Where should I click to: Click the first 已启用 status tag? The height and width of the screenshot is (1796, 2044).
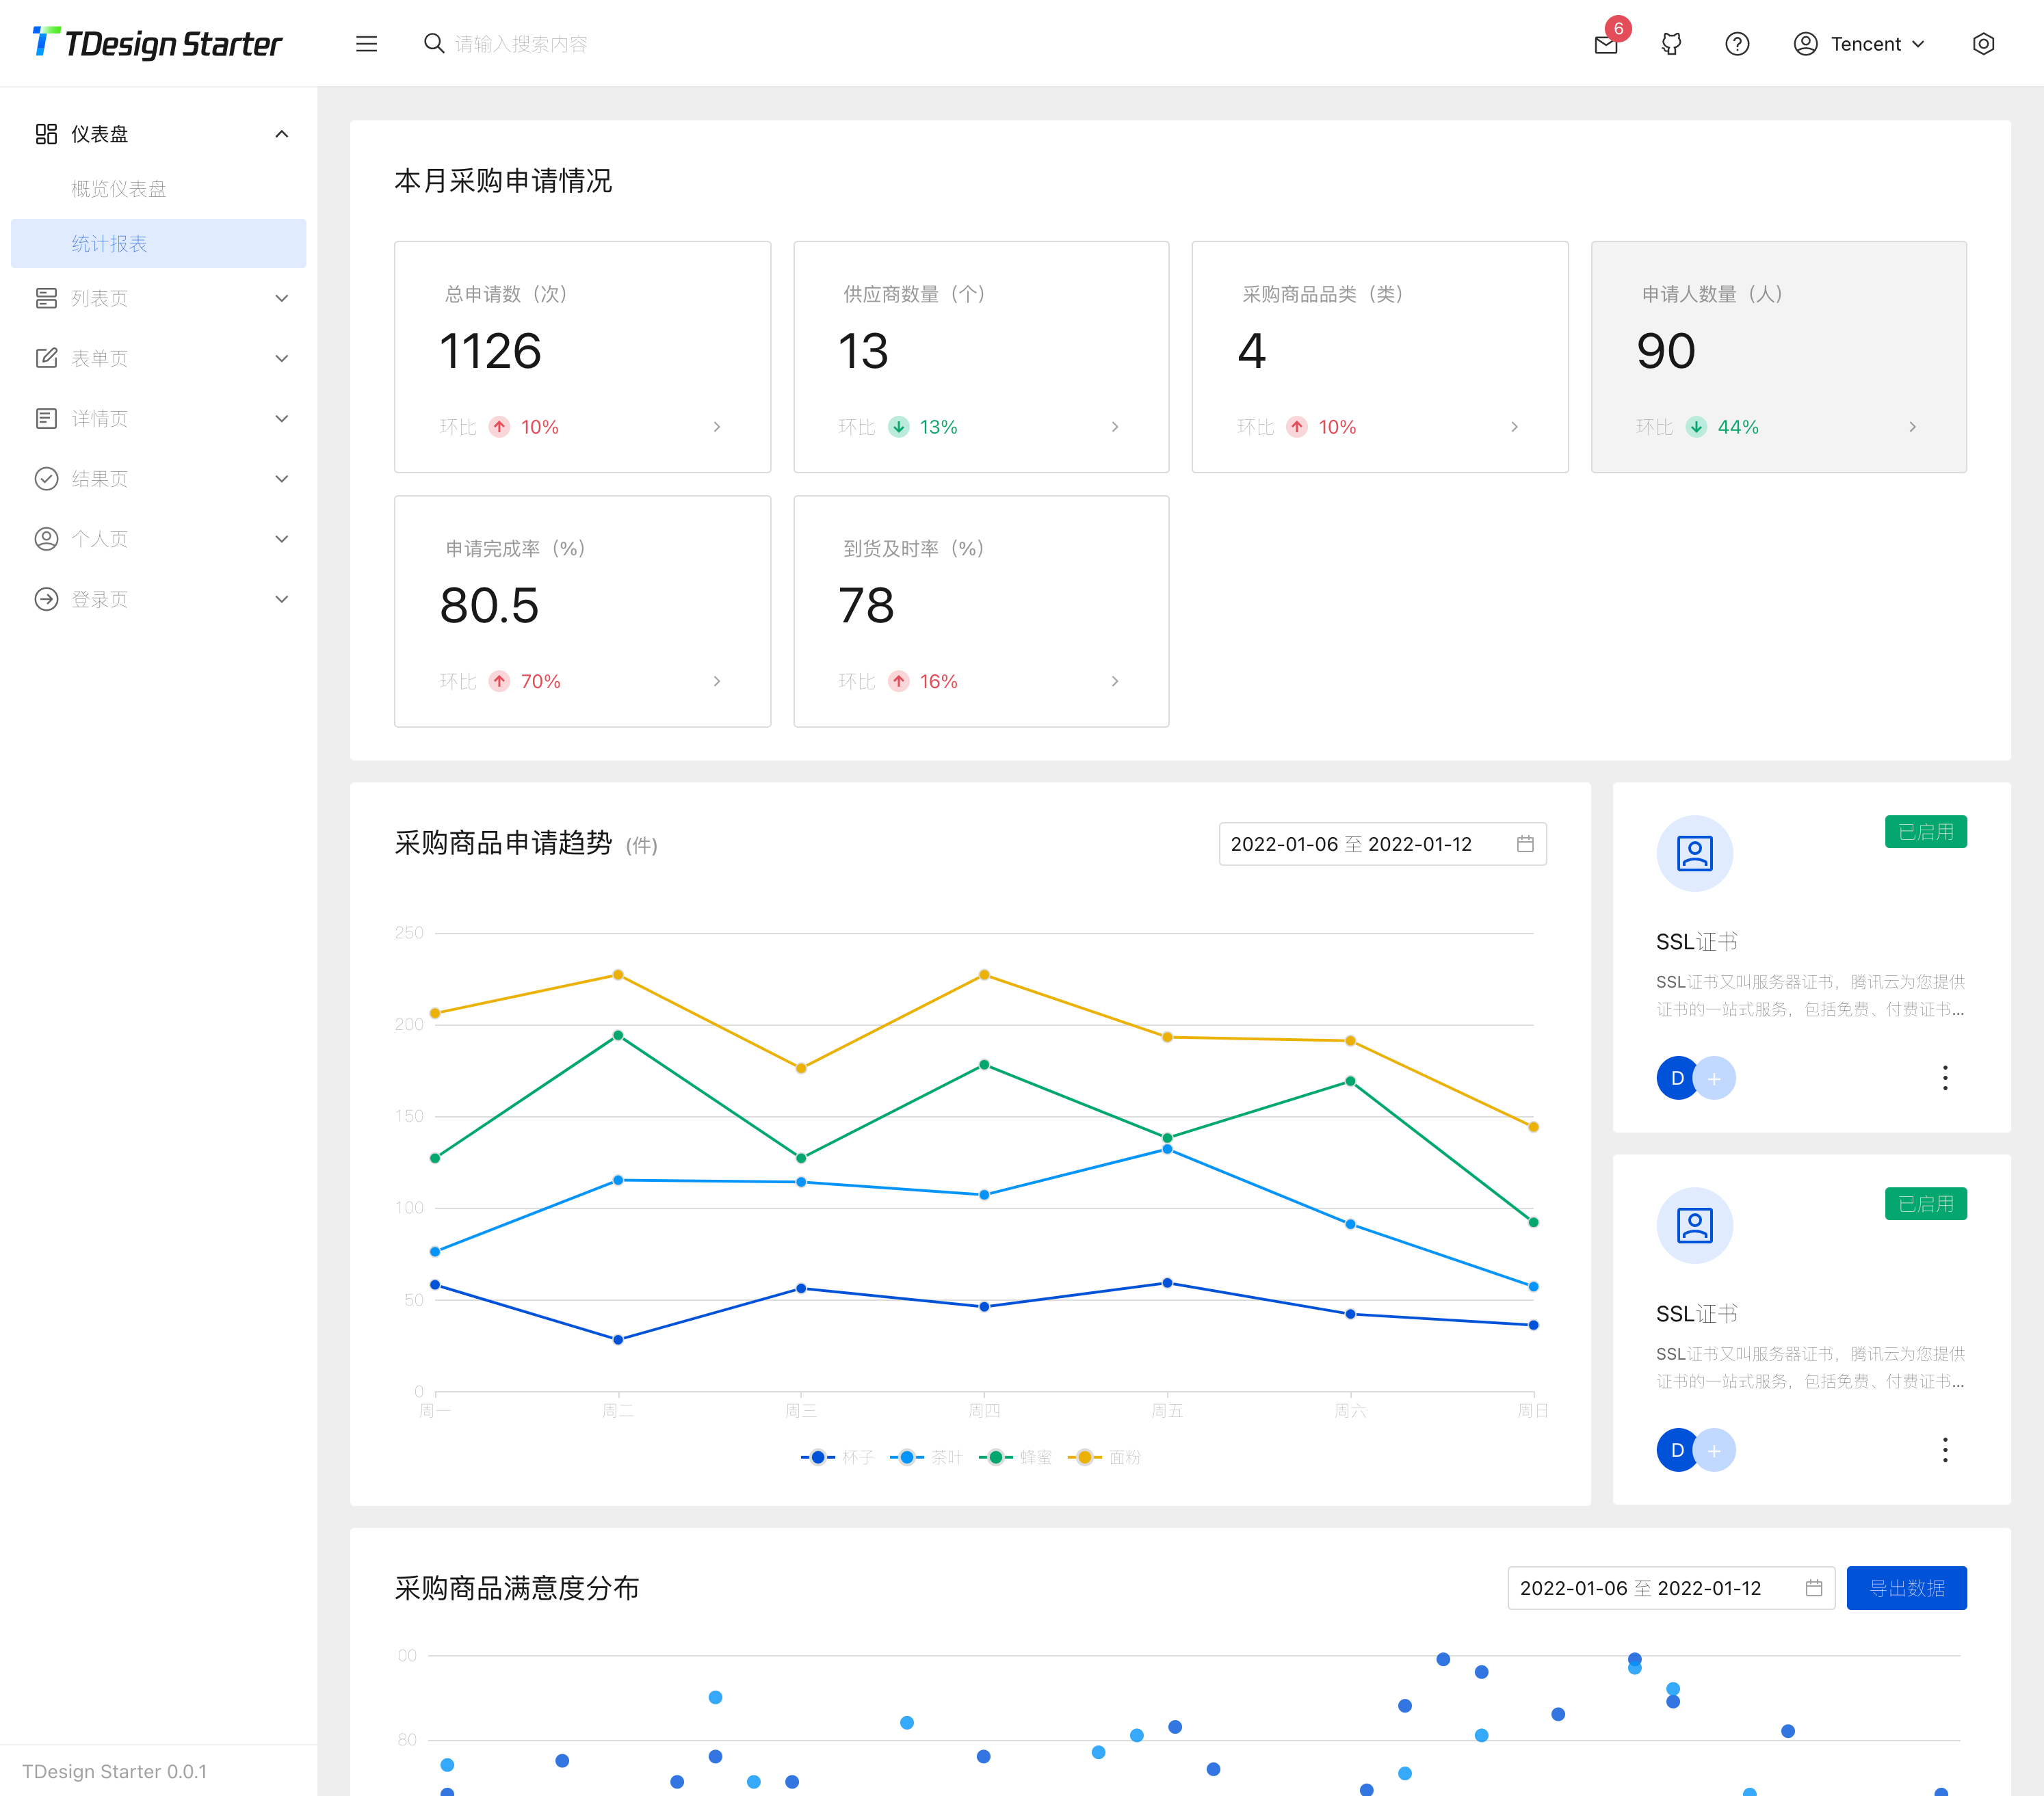[1925, 832]
